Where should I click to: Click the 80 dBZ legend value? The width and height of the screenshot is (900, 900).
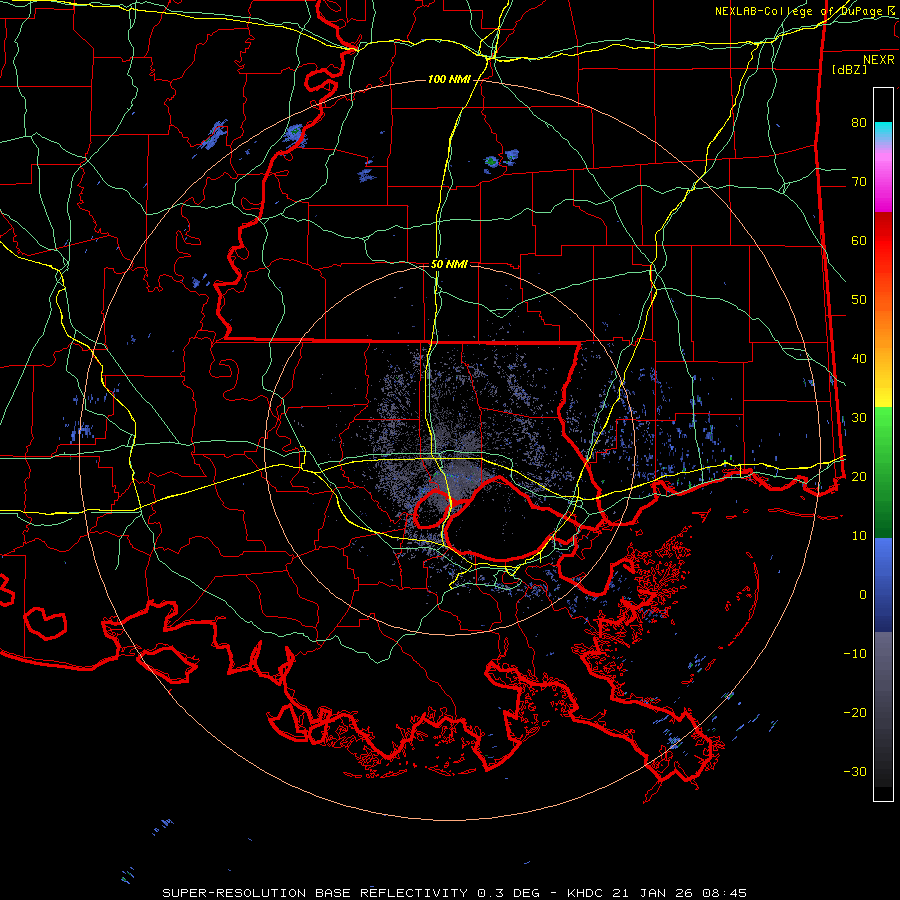859,122
